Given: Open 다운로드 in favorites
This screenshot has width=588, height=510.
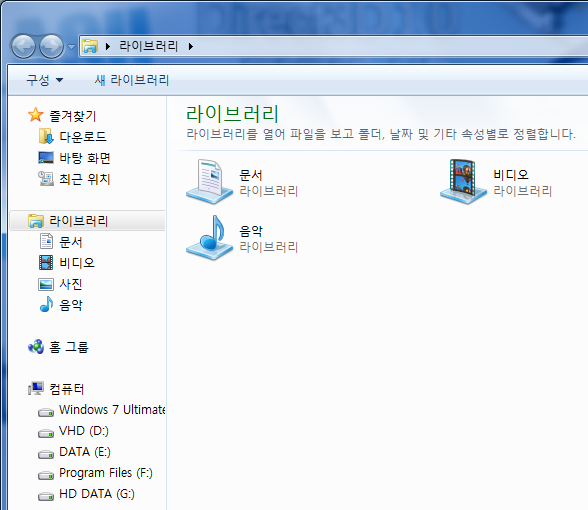Looking at the screenshot, I should (x=83, y=137).
